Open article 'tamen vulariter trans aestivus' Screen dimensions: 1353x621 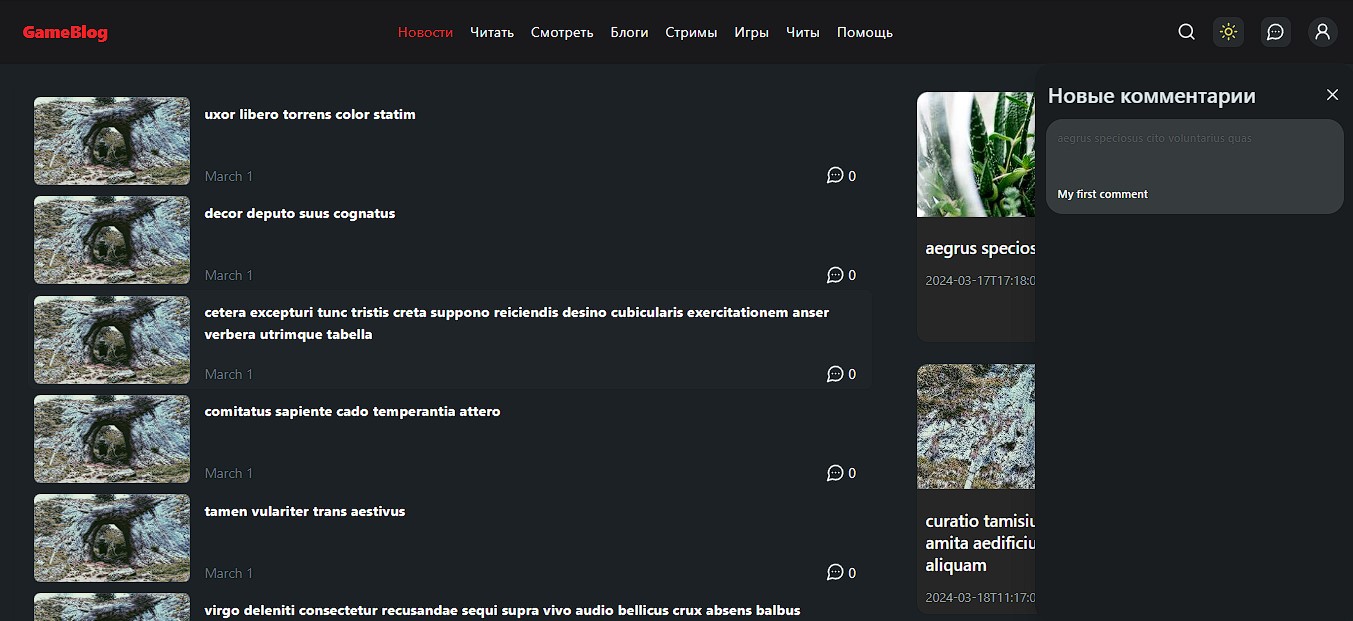tap(305, 511)
